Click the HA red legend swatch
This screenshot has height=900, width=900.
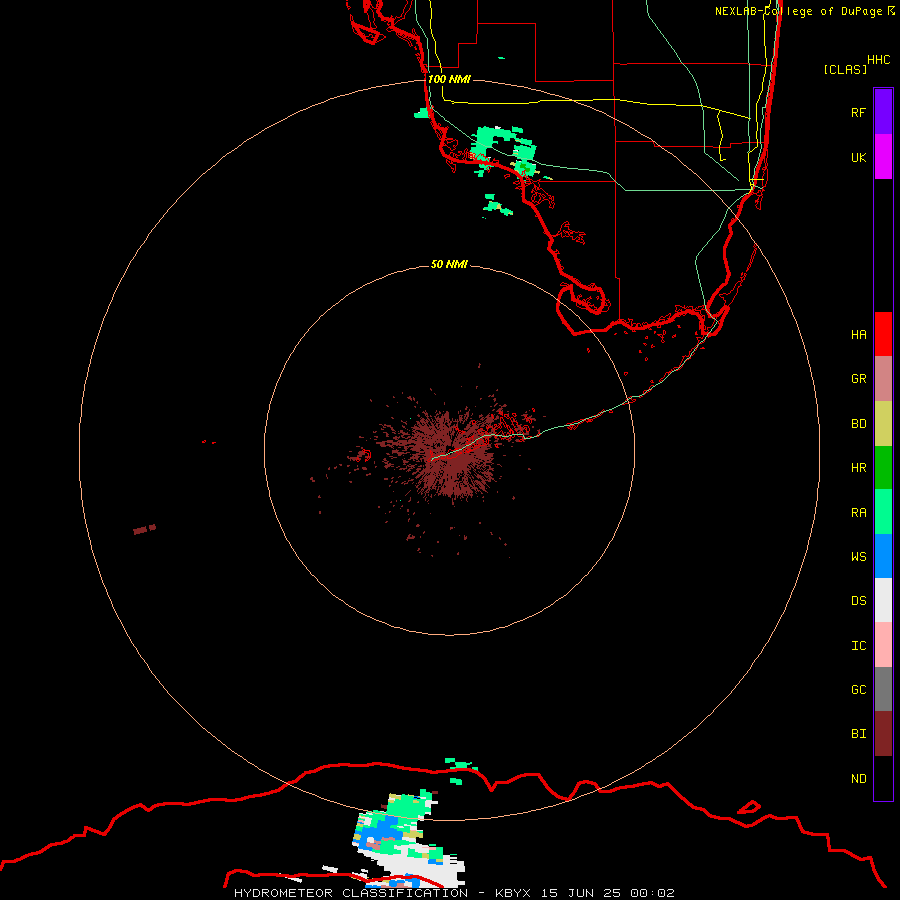click(x=883, y=334)
